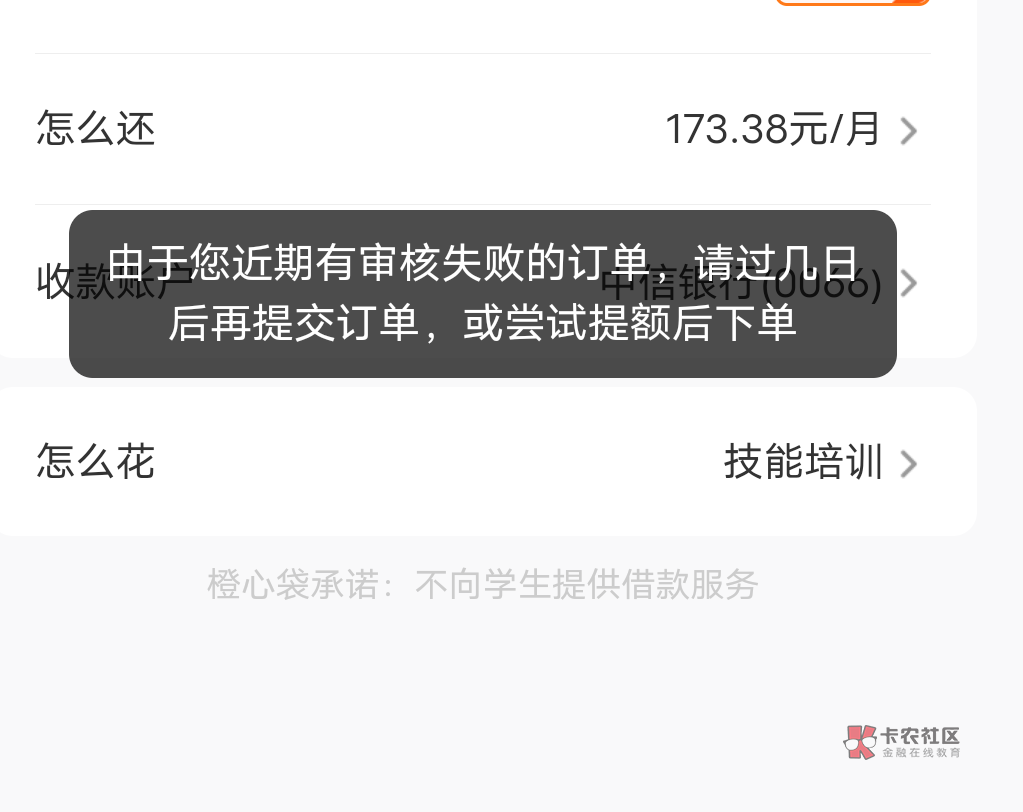Screen dimensions: 1023x812
Task: Click the 卡农社区 red logo icon
Action: [x=860, y=742]
